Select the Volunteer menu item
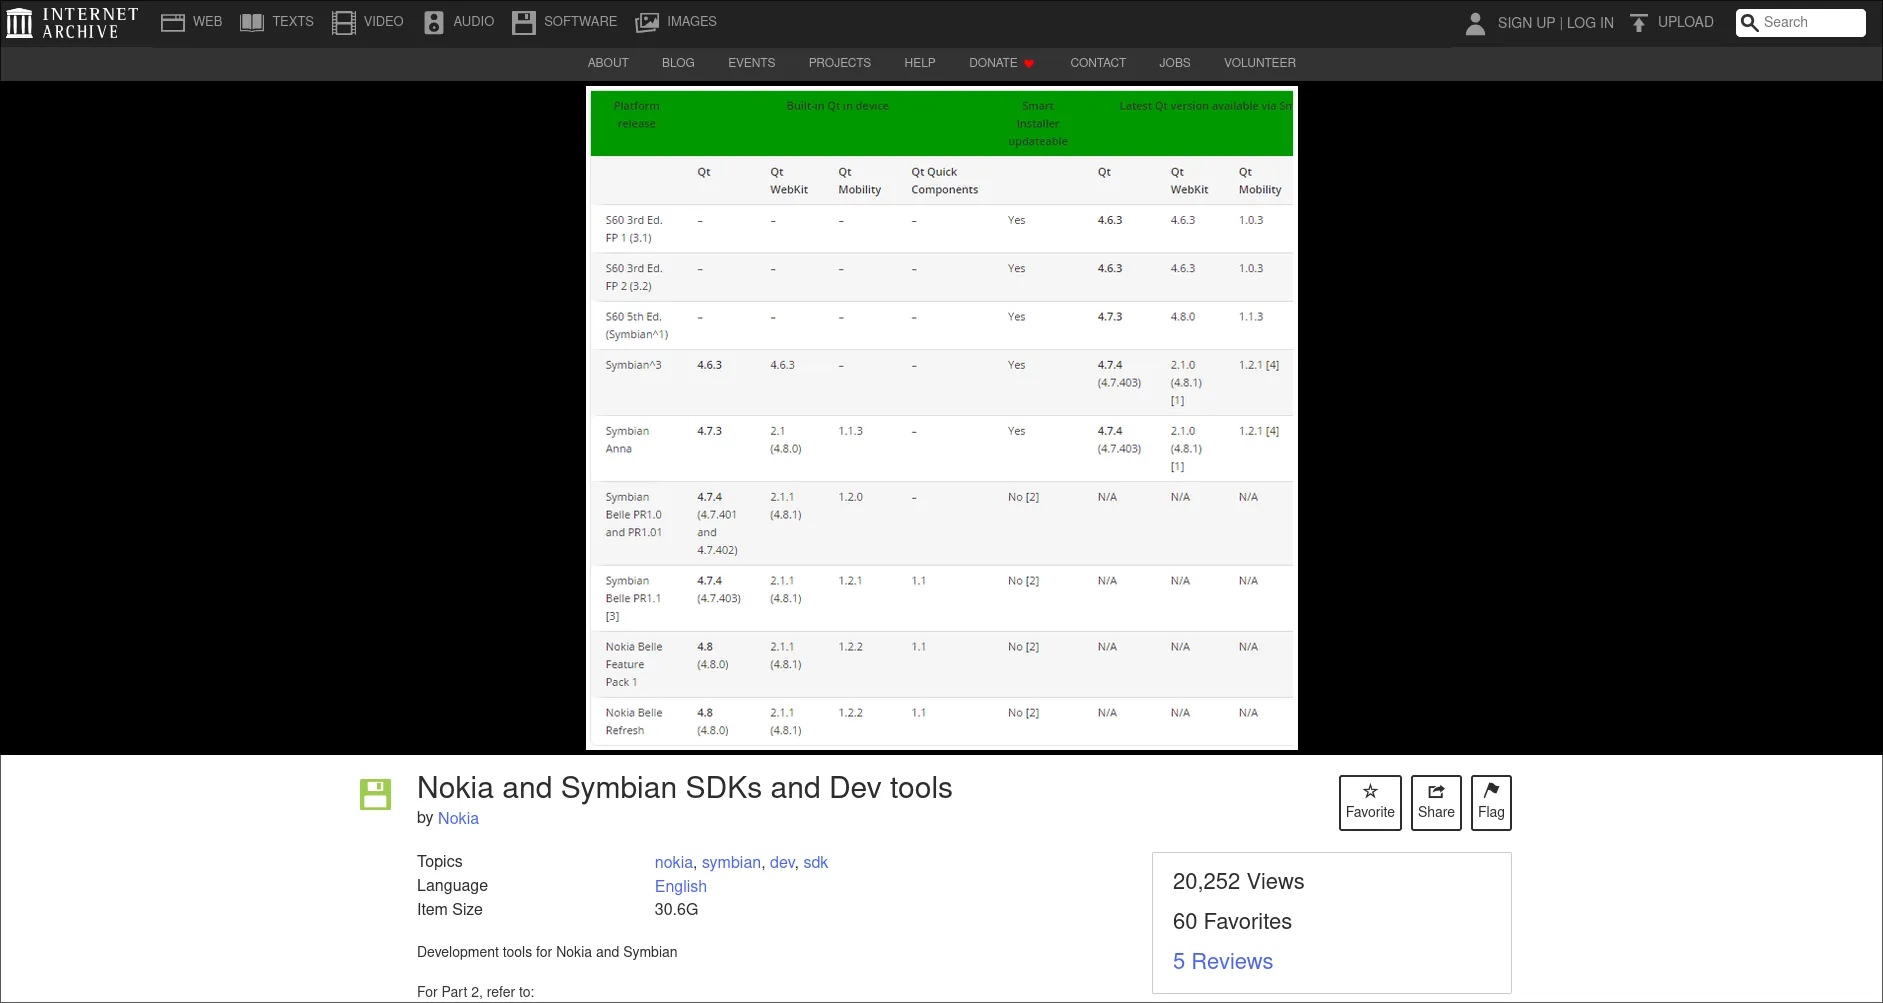 point(1259,63)
